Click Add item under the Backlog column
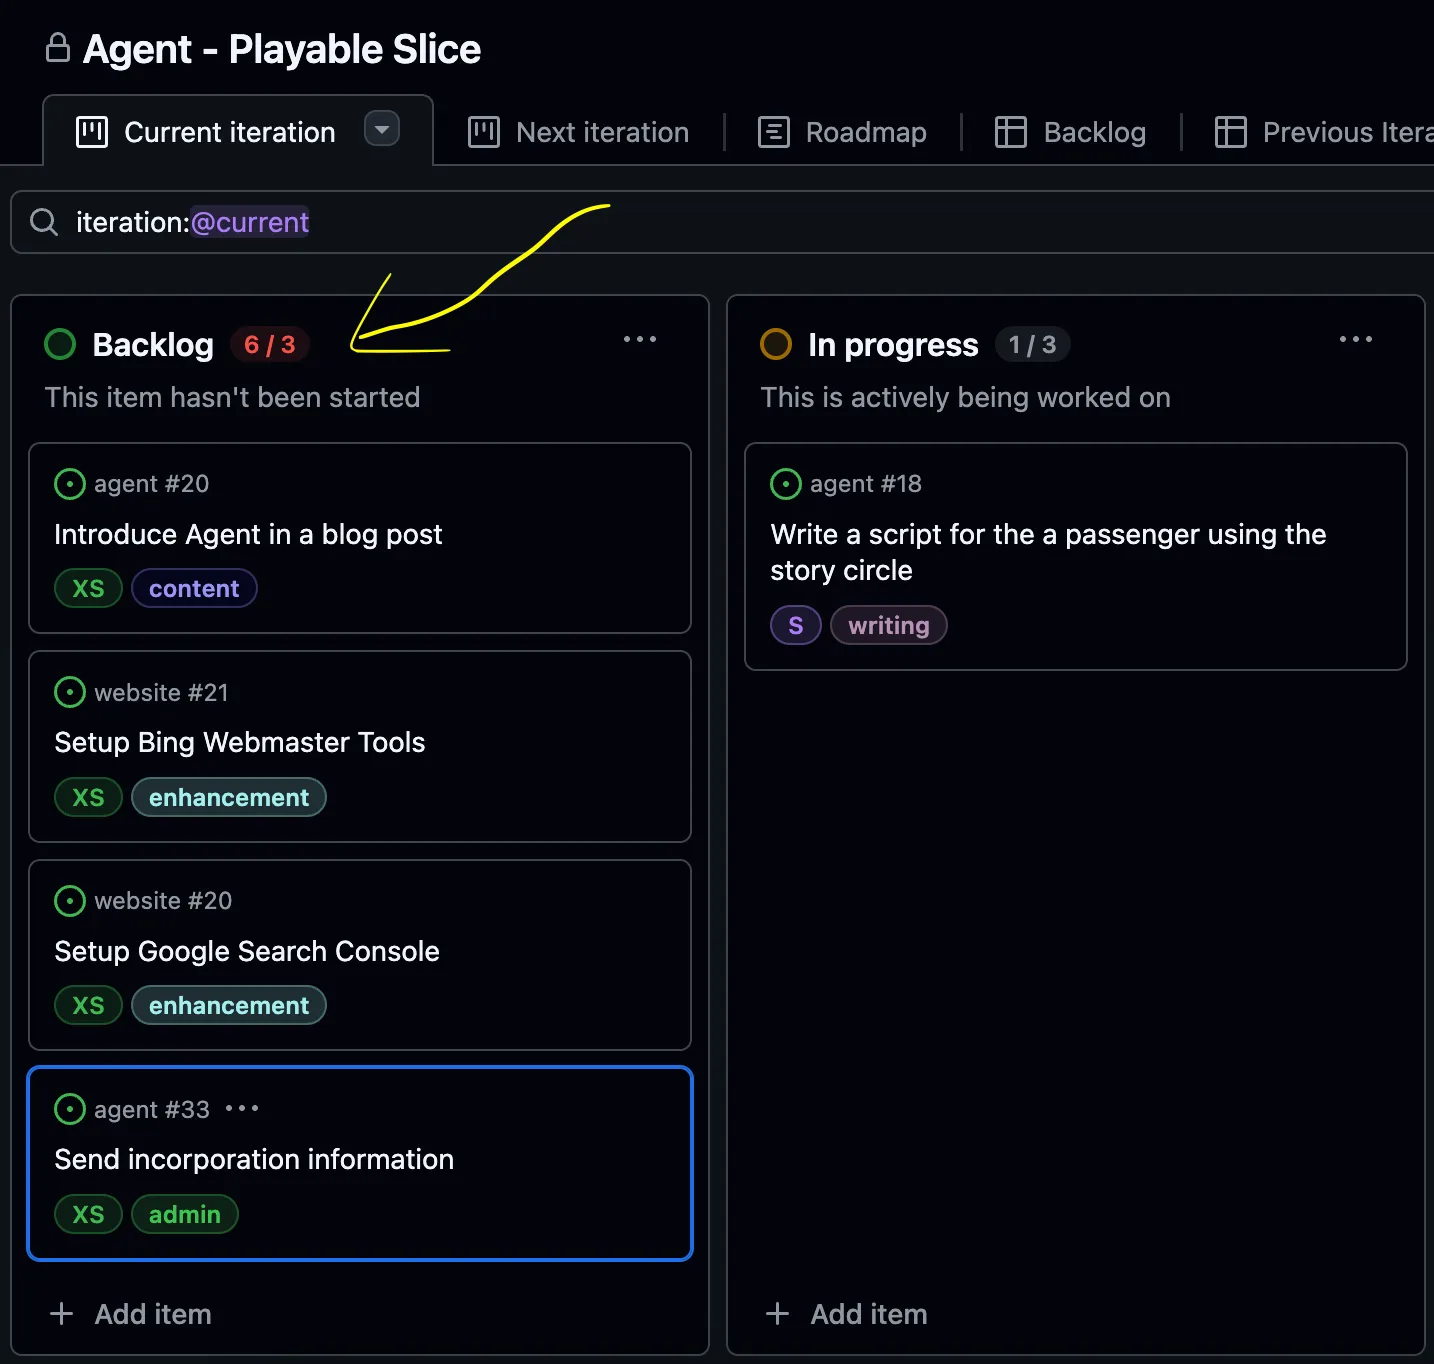The image size is (1434, 1364). (x=130, y=1314)
